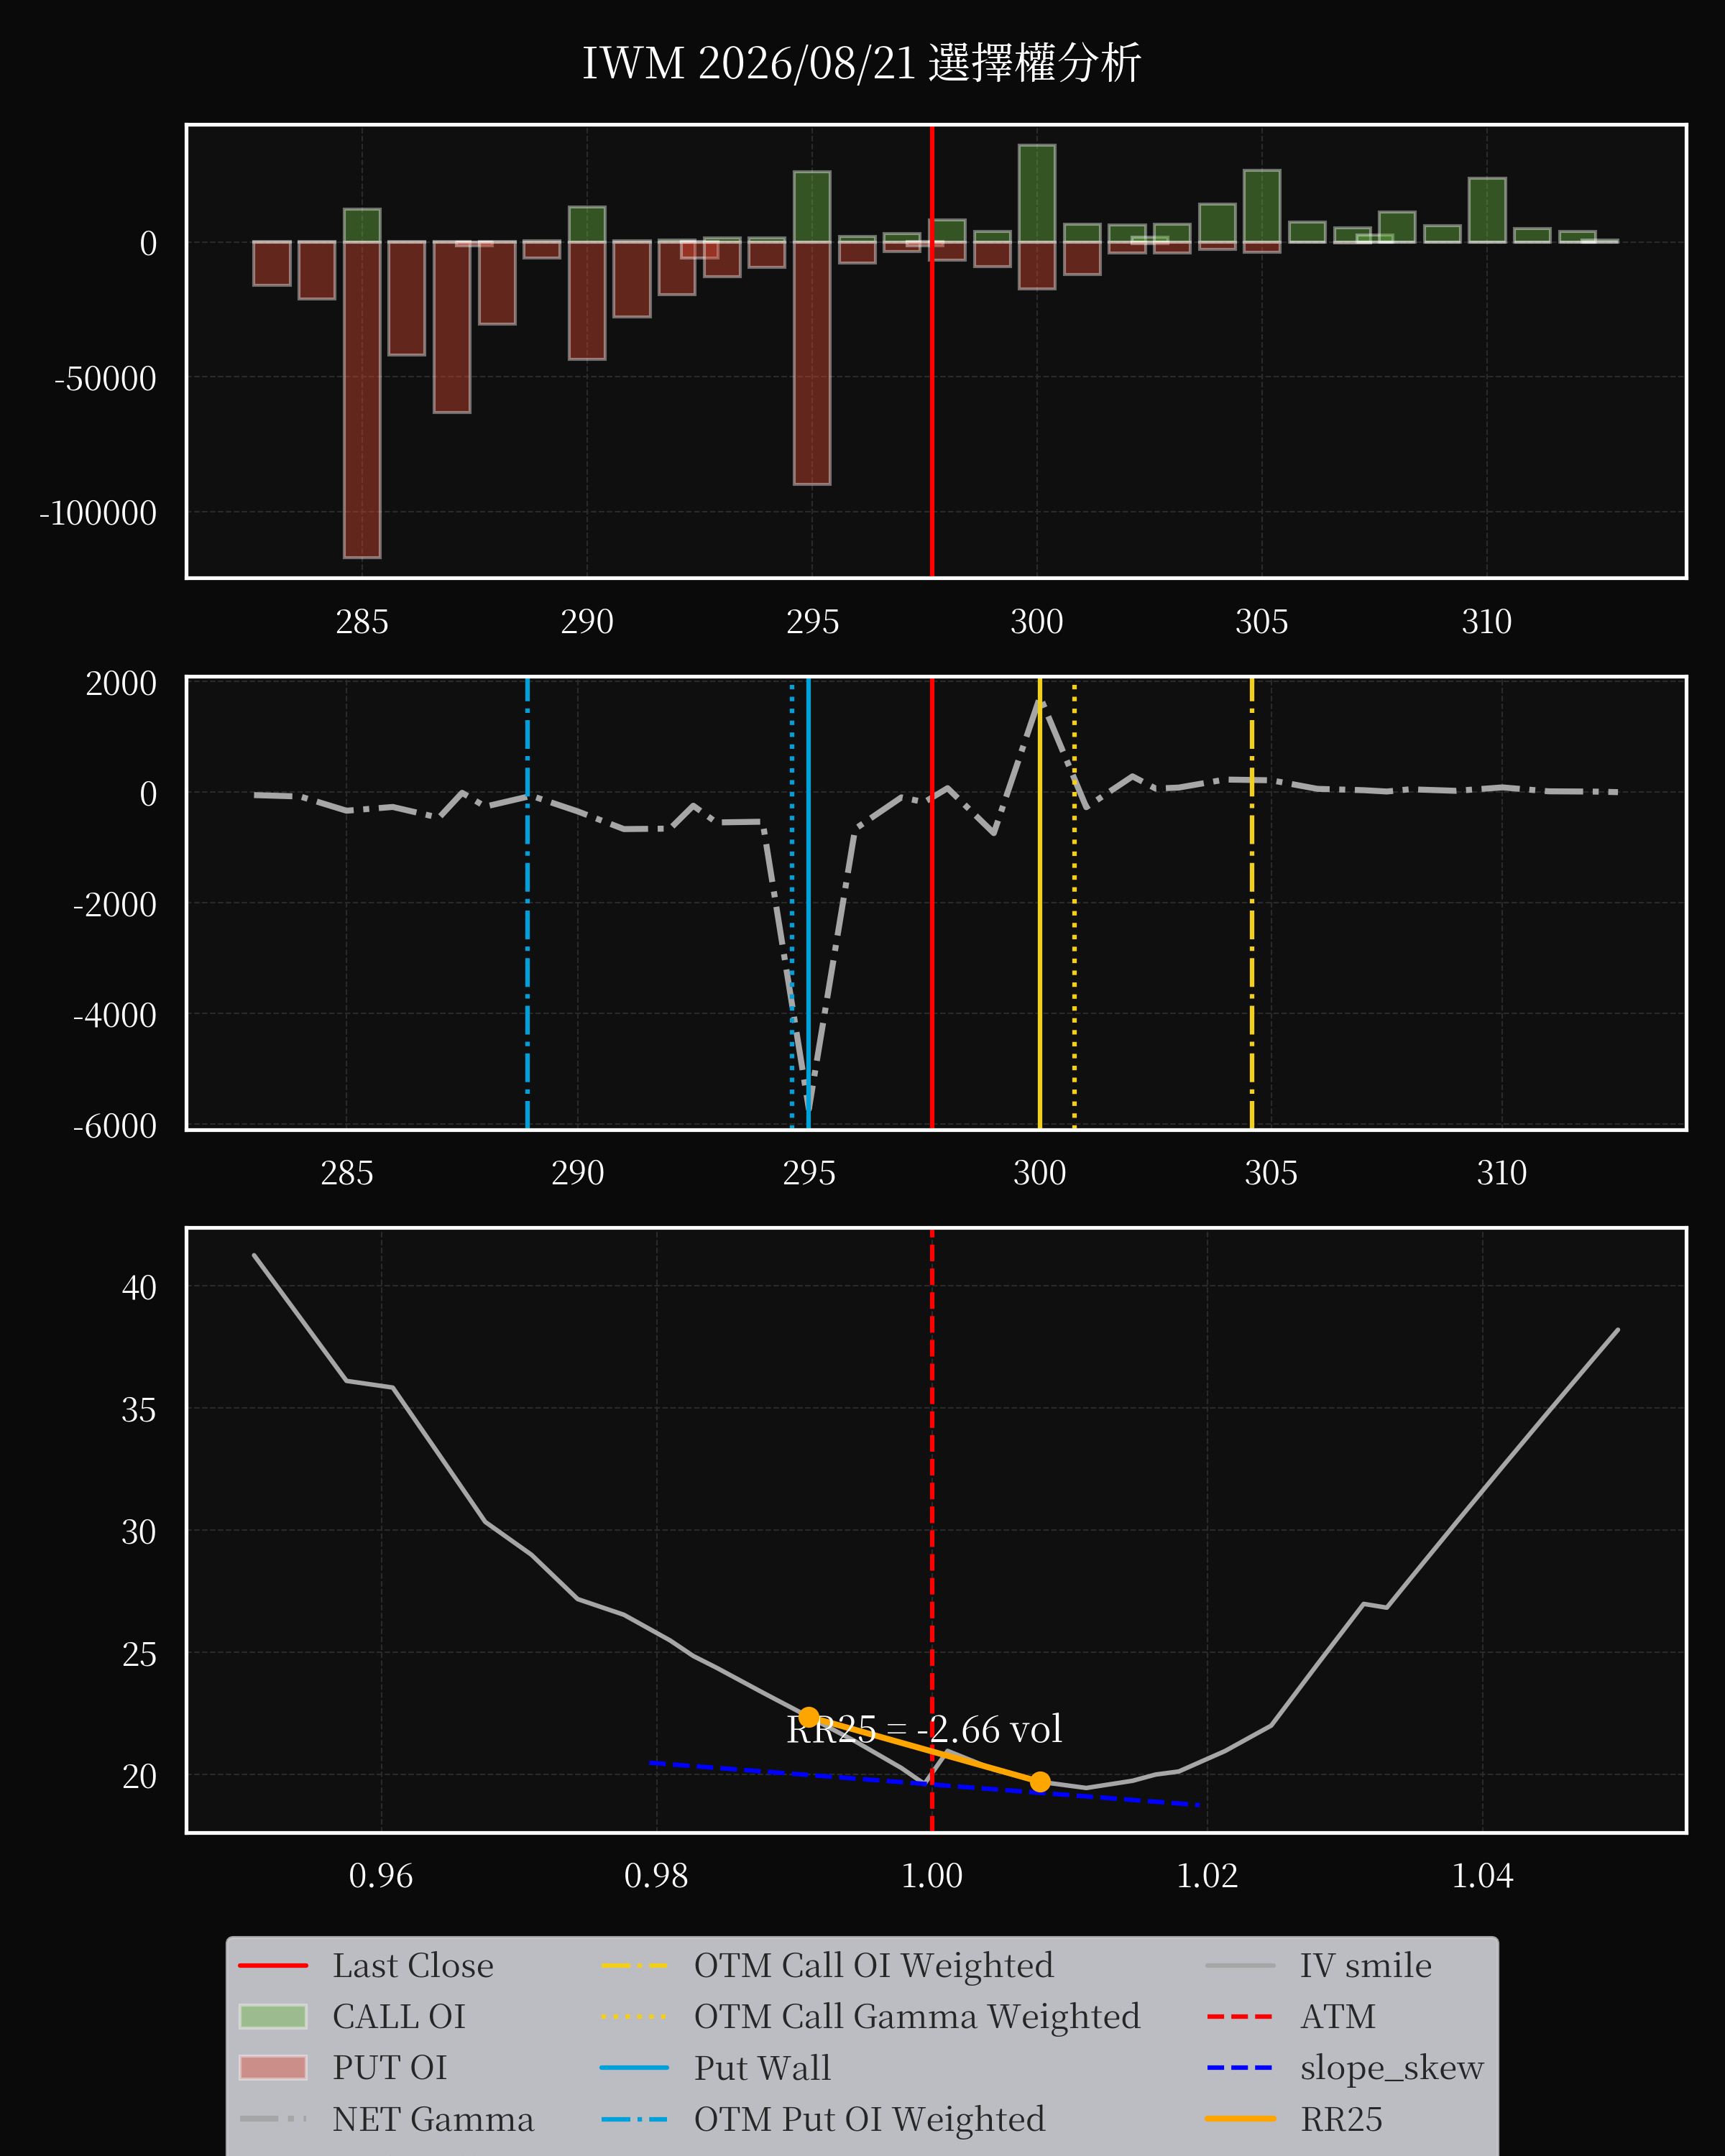Screen dimensions: 1725x2156
Task: Click the -50000 y-axis label in OI chart
Action: [x=105, y=378]
